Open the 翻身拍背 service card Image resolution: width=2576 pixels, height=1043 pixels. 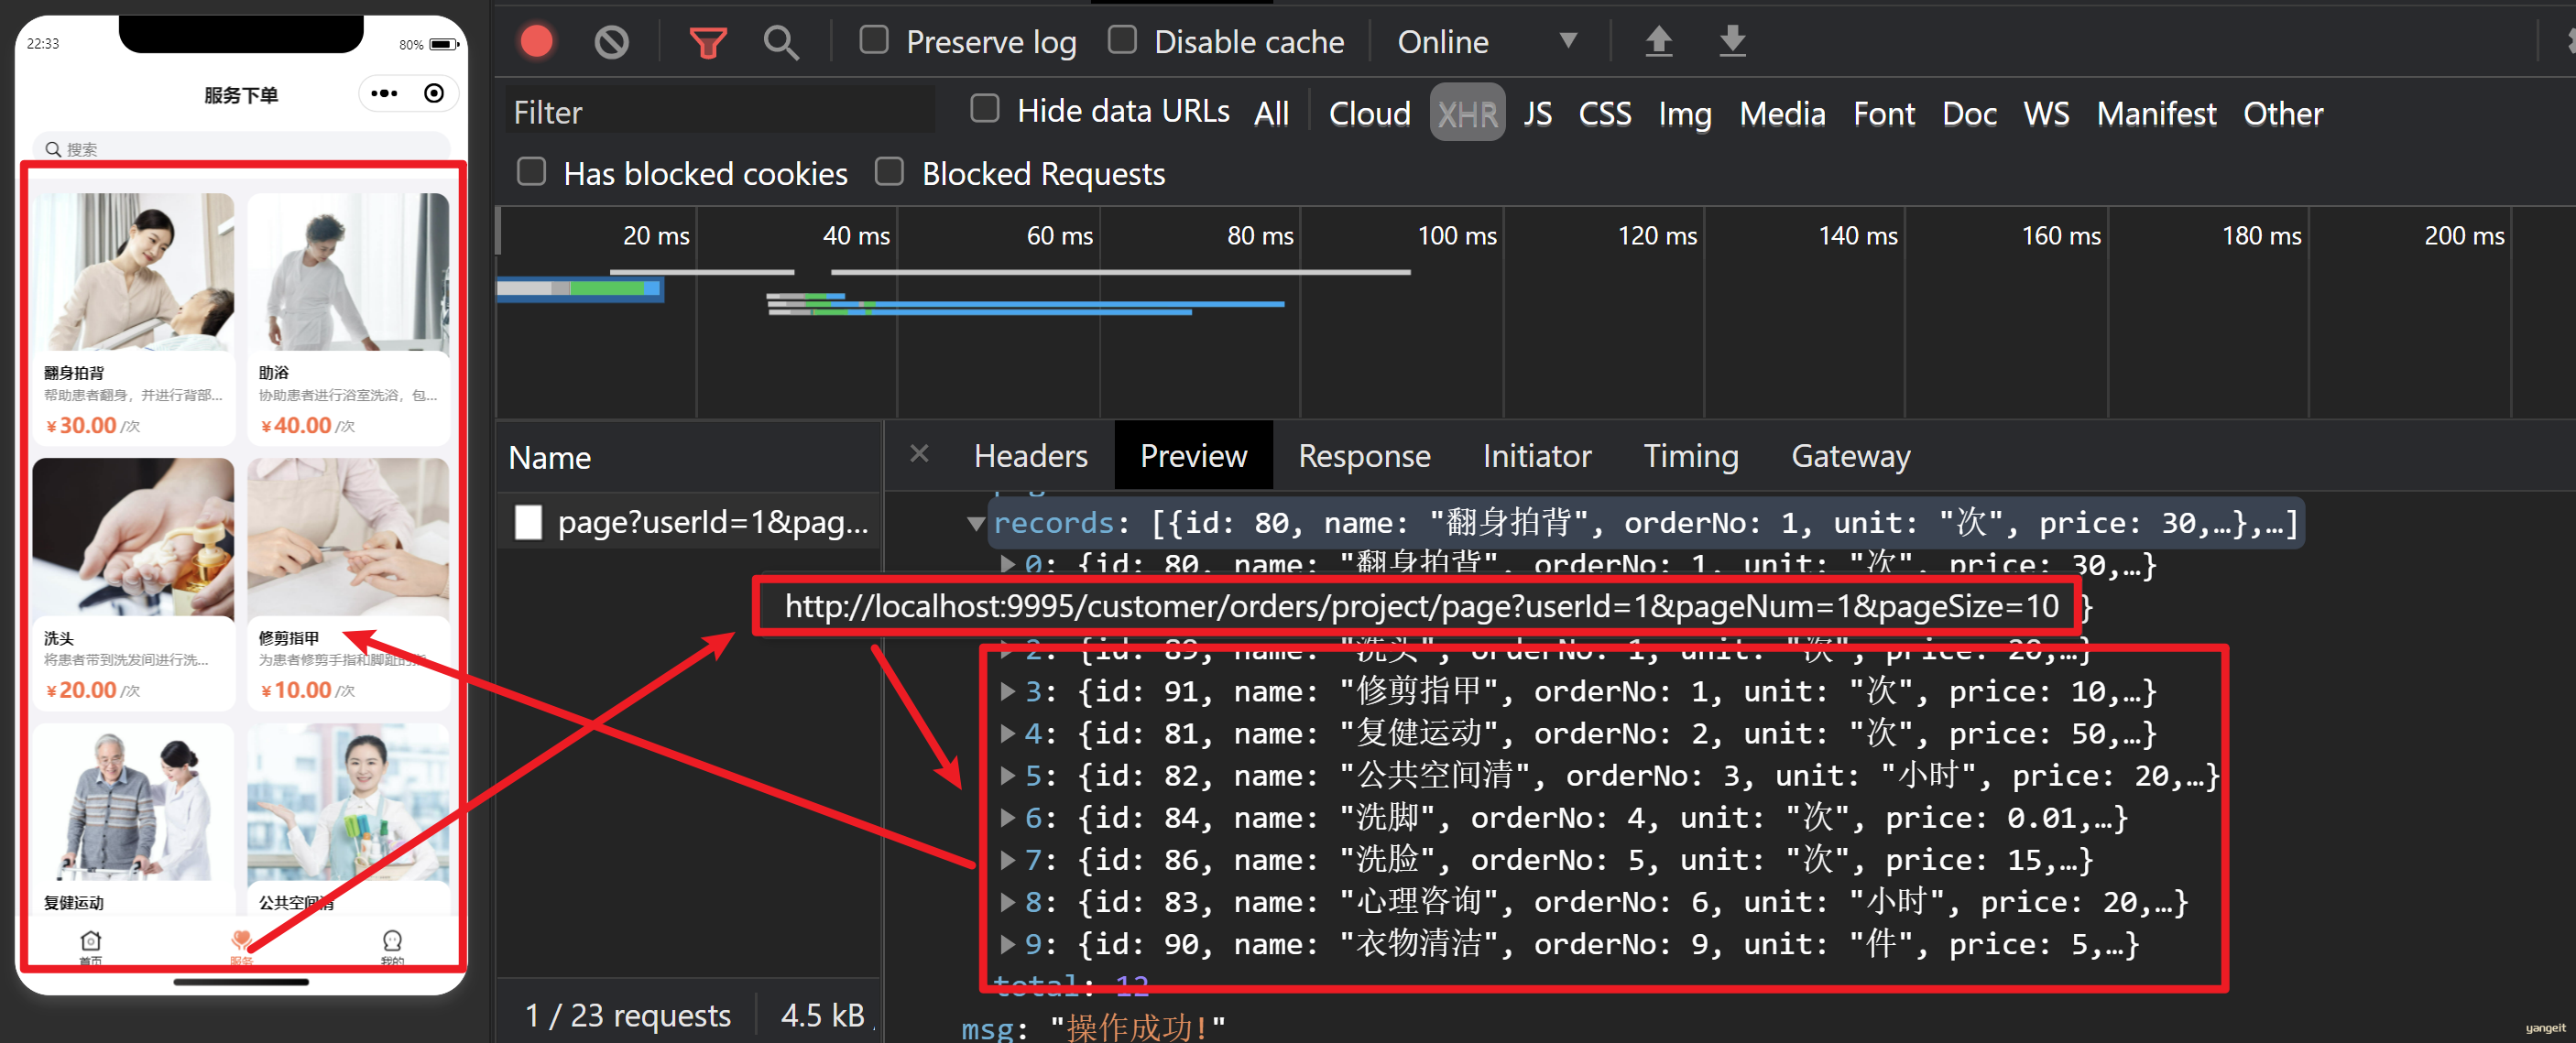133,318
